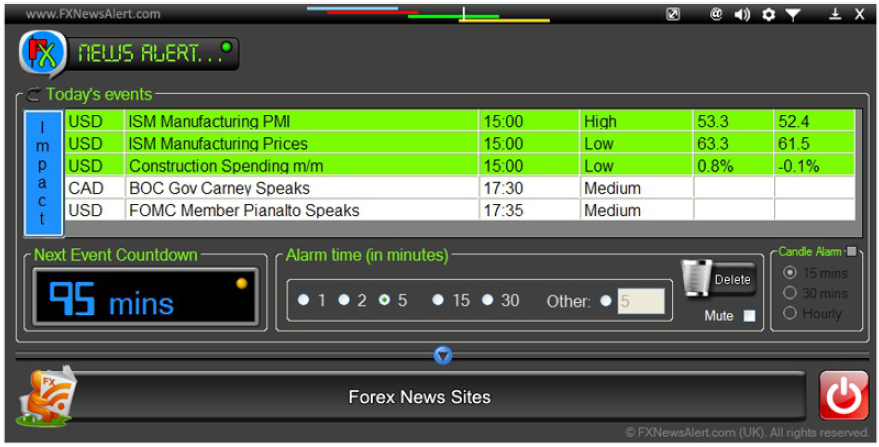Select the BOC Gov Carney Speaks row
The image size is (879, 447).
point(460,188)
